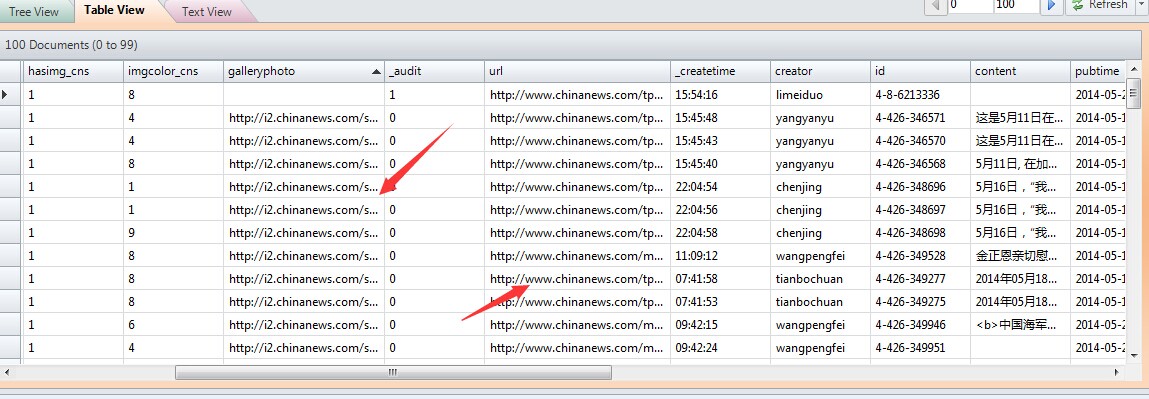Select the _audit cell with value 1 in limeiduo row
1149x399 pixels.
pyautogui.click(x=434, y=94)
